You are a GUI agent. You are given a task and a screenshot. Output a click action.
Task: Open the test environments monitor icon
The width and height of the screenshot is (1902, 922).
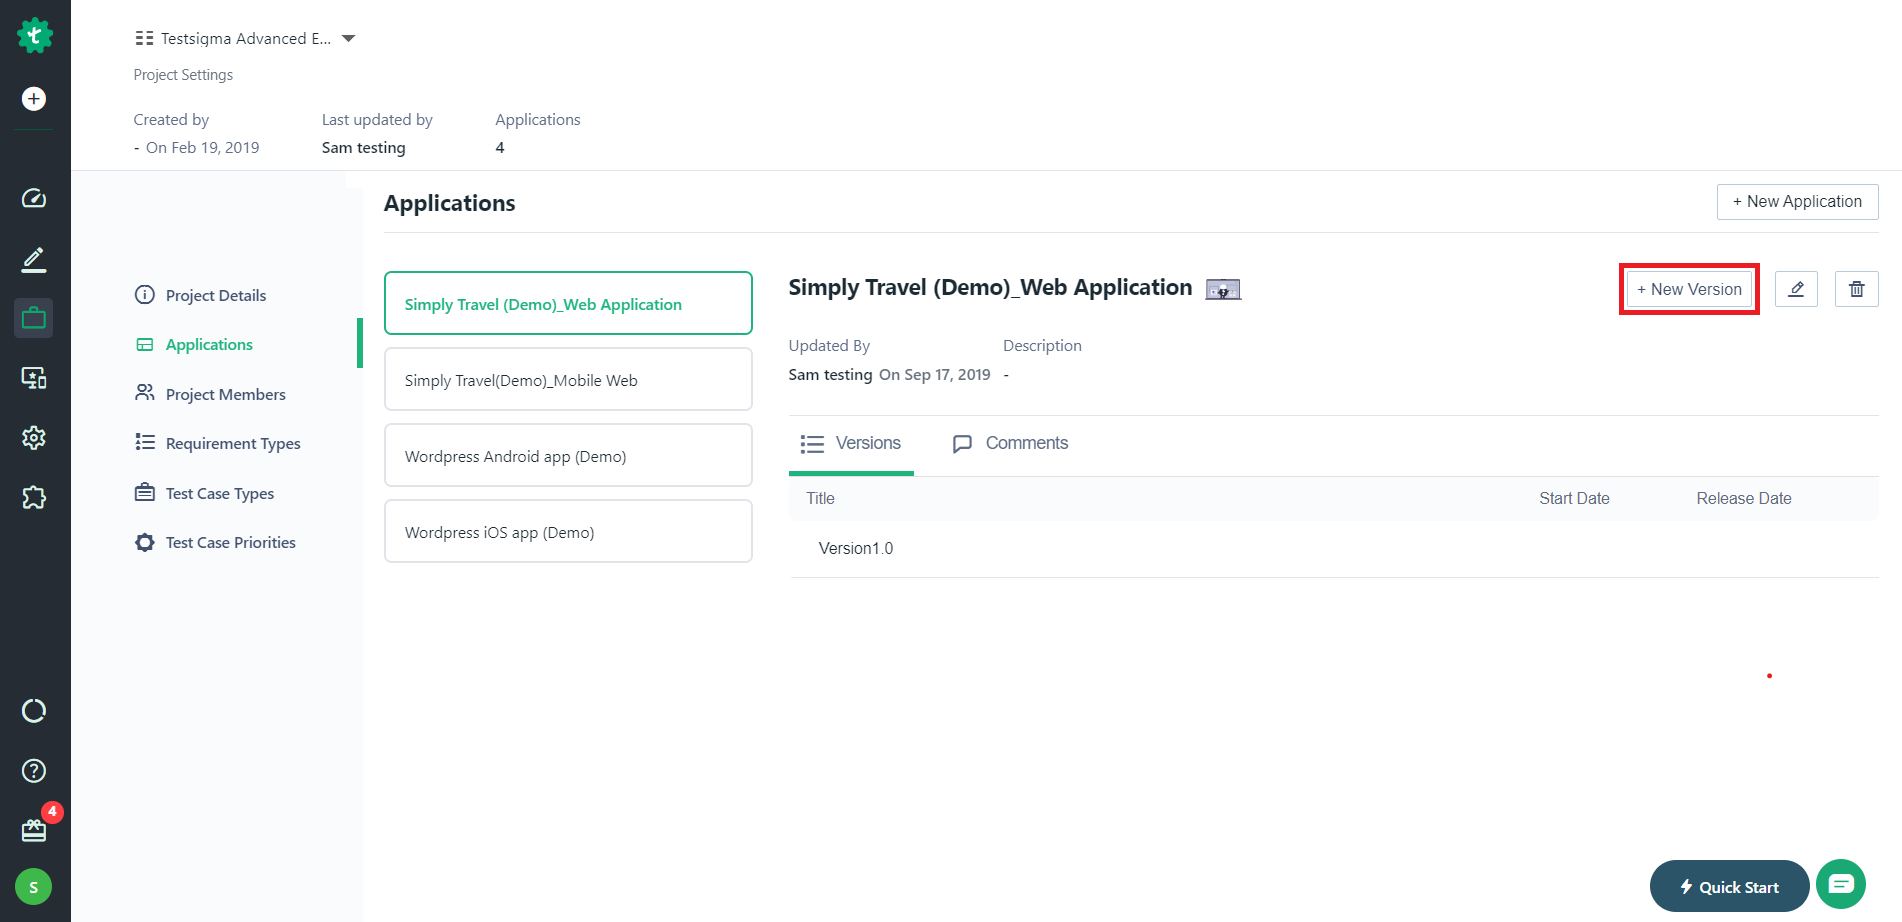point(34,378)
